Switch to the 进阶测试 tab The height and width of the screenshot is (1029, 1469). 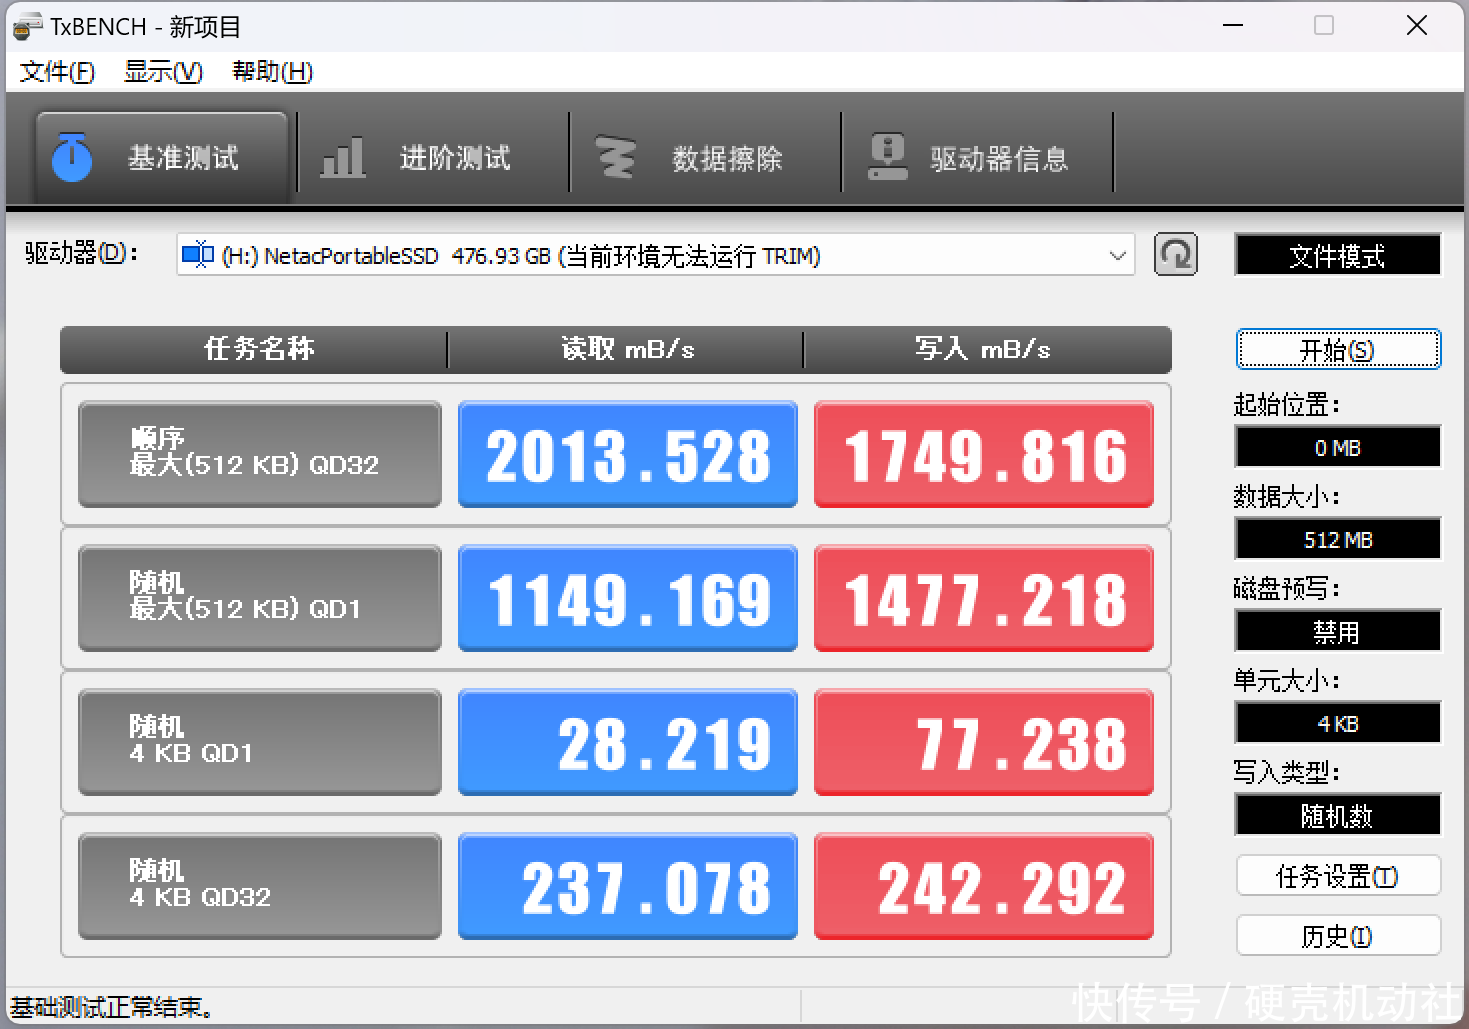pyautogui.click(x=434, y=157)
